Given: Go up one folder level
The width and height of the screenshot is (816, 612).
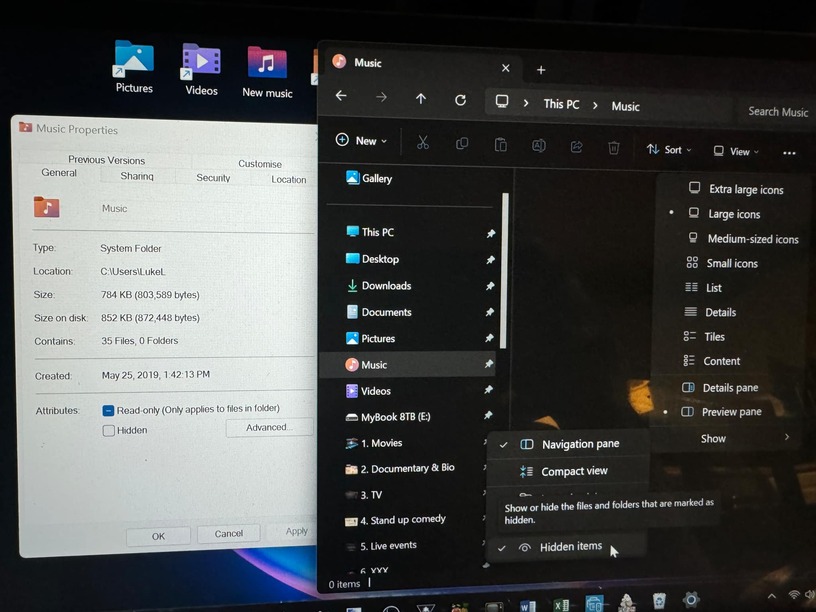Looking at the screenshot, I should tap(420, 98).
